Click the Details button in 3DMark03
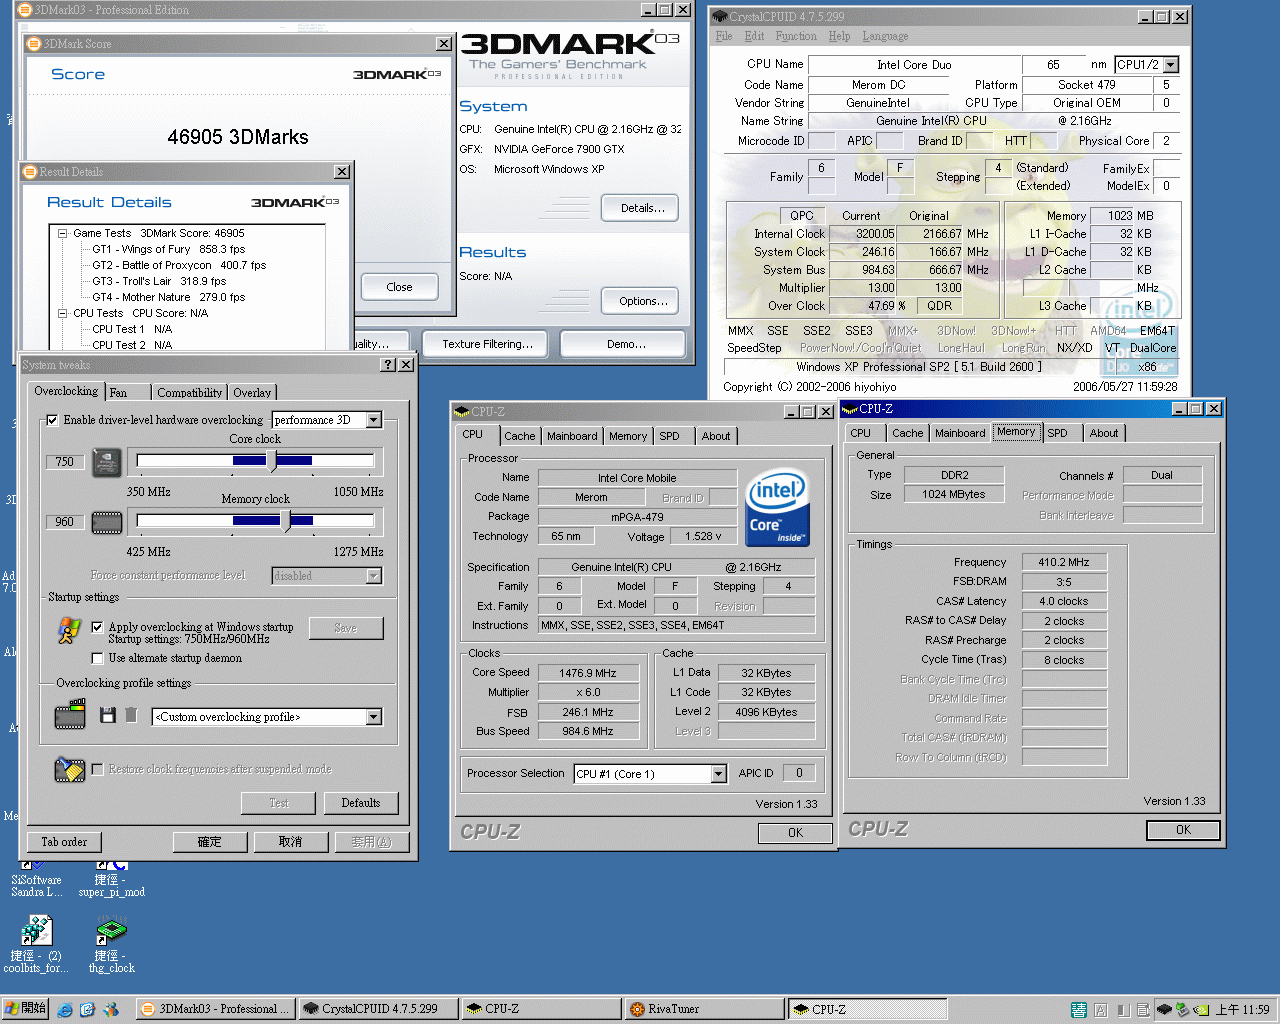 tap(640, 208)
